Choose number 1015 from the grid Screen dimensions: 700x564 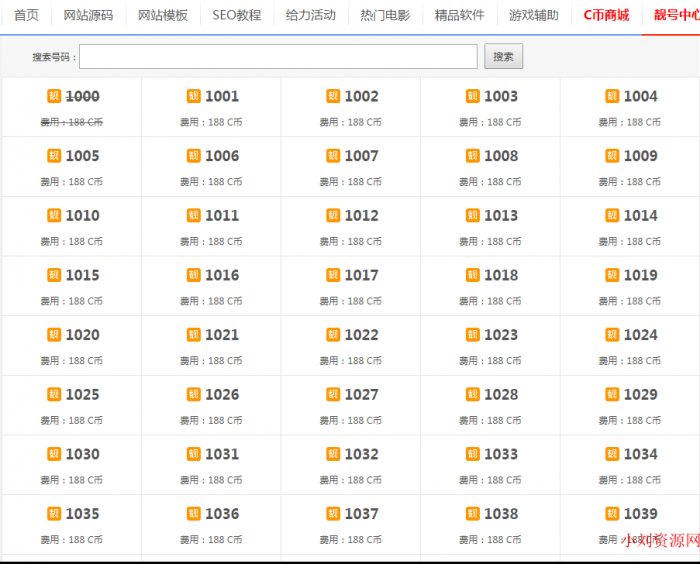(x=82, y=275)
